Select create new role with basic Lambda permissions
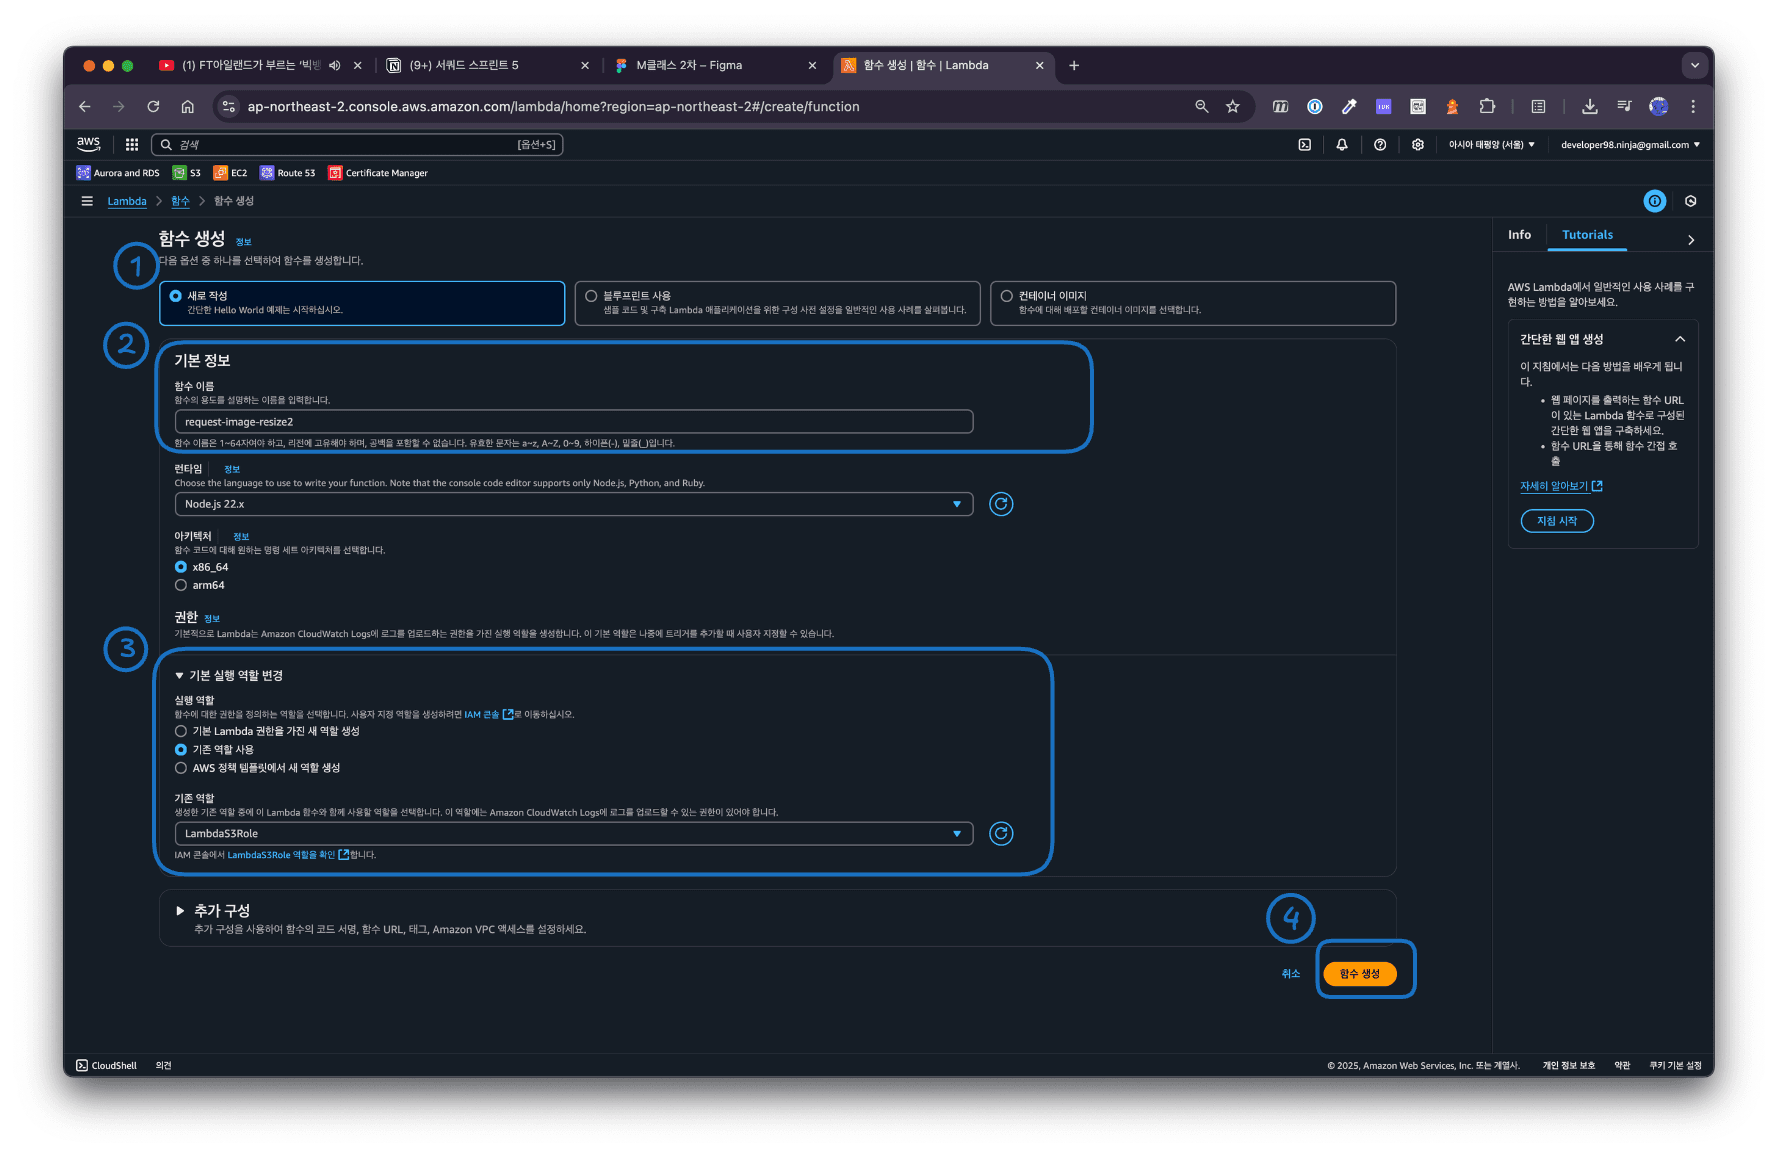This screenshot has height=1157, width=1777. point(181,731)
